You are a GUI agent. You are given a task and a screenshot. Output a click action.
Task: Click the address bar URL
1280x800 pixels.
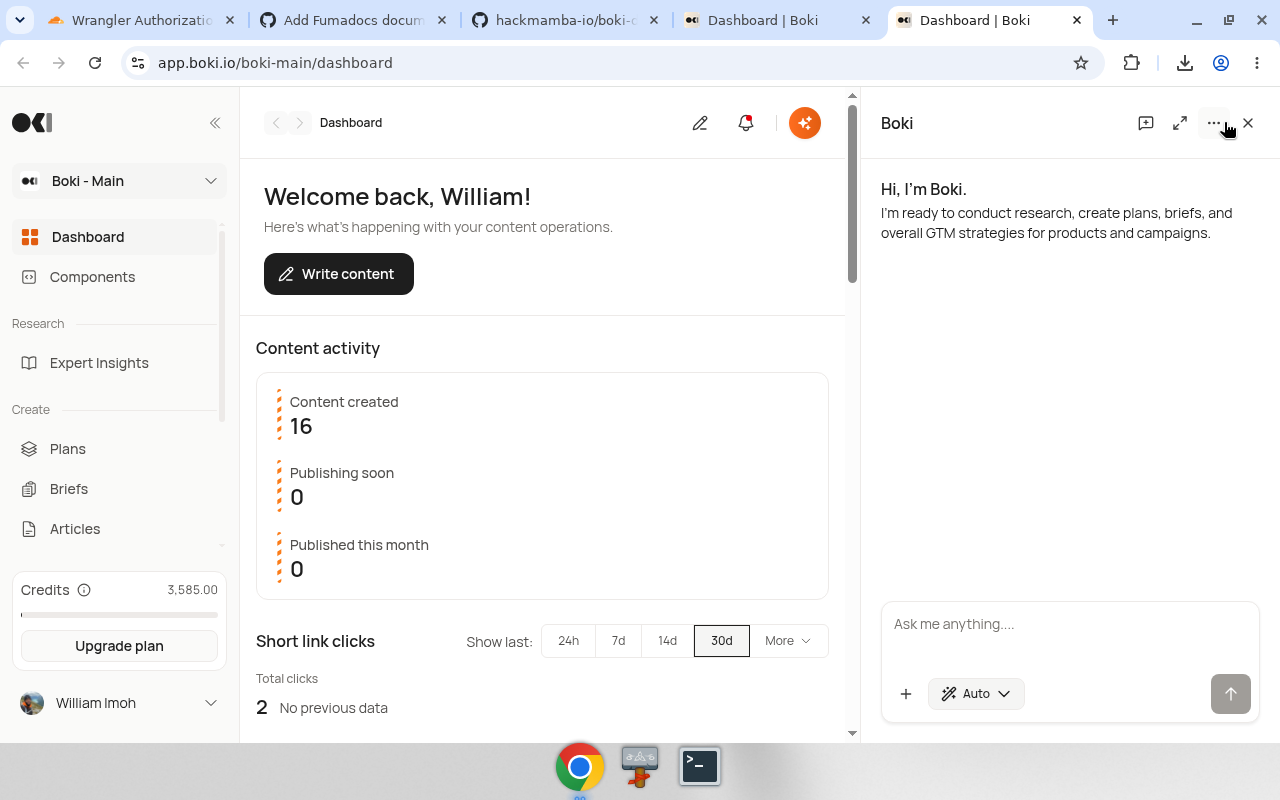pos(275,63)
